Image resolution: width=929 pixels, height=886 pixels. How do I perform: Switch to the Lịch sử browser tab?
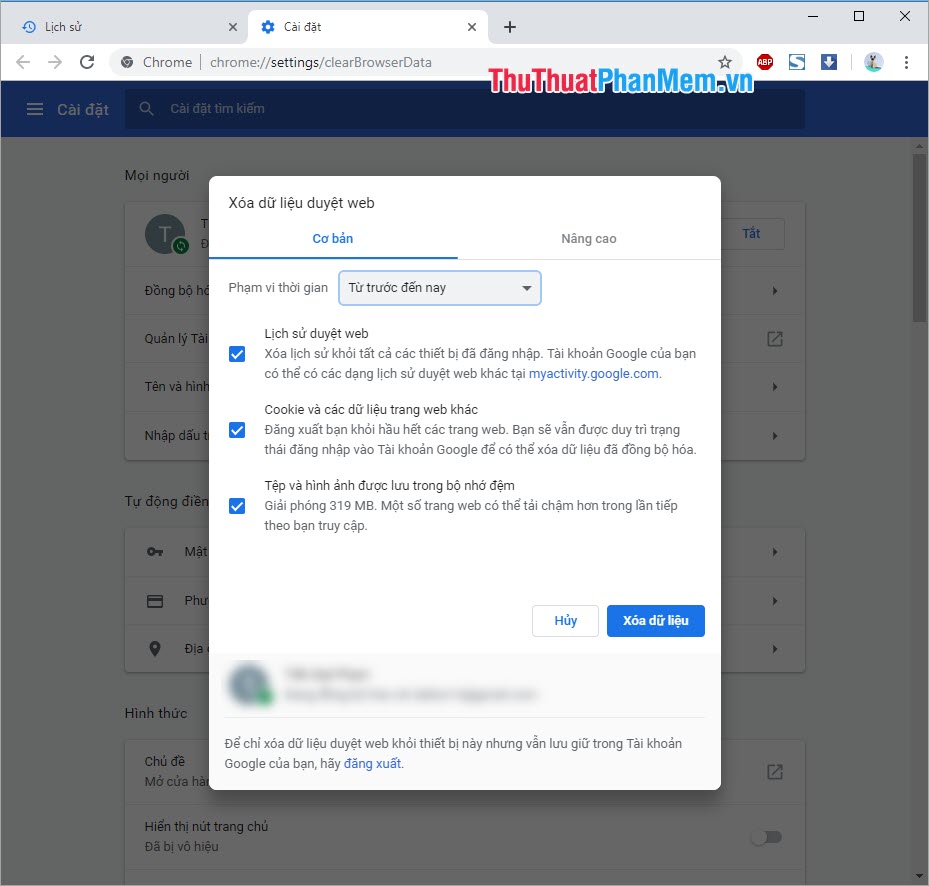coord(120,27)
